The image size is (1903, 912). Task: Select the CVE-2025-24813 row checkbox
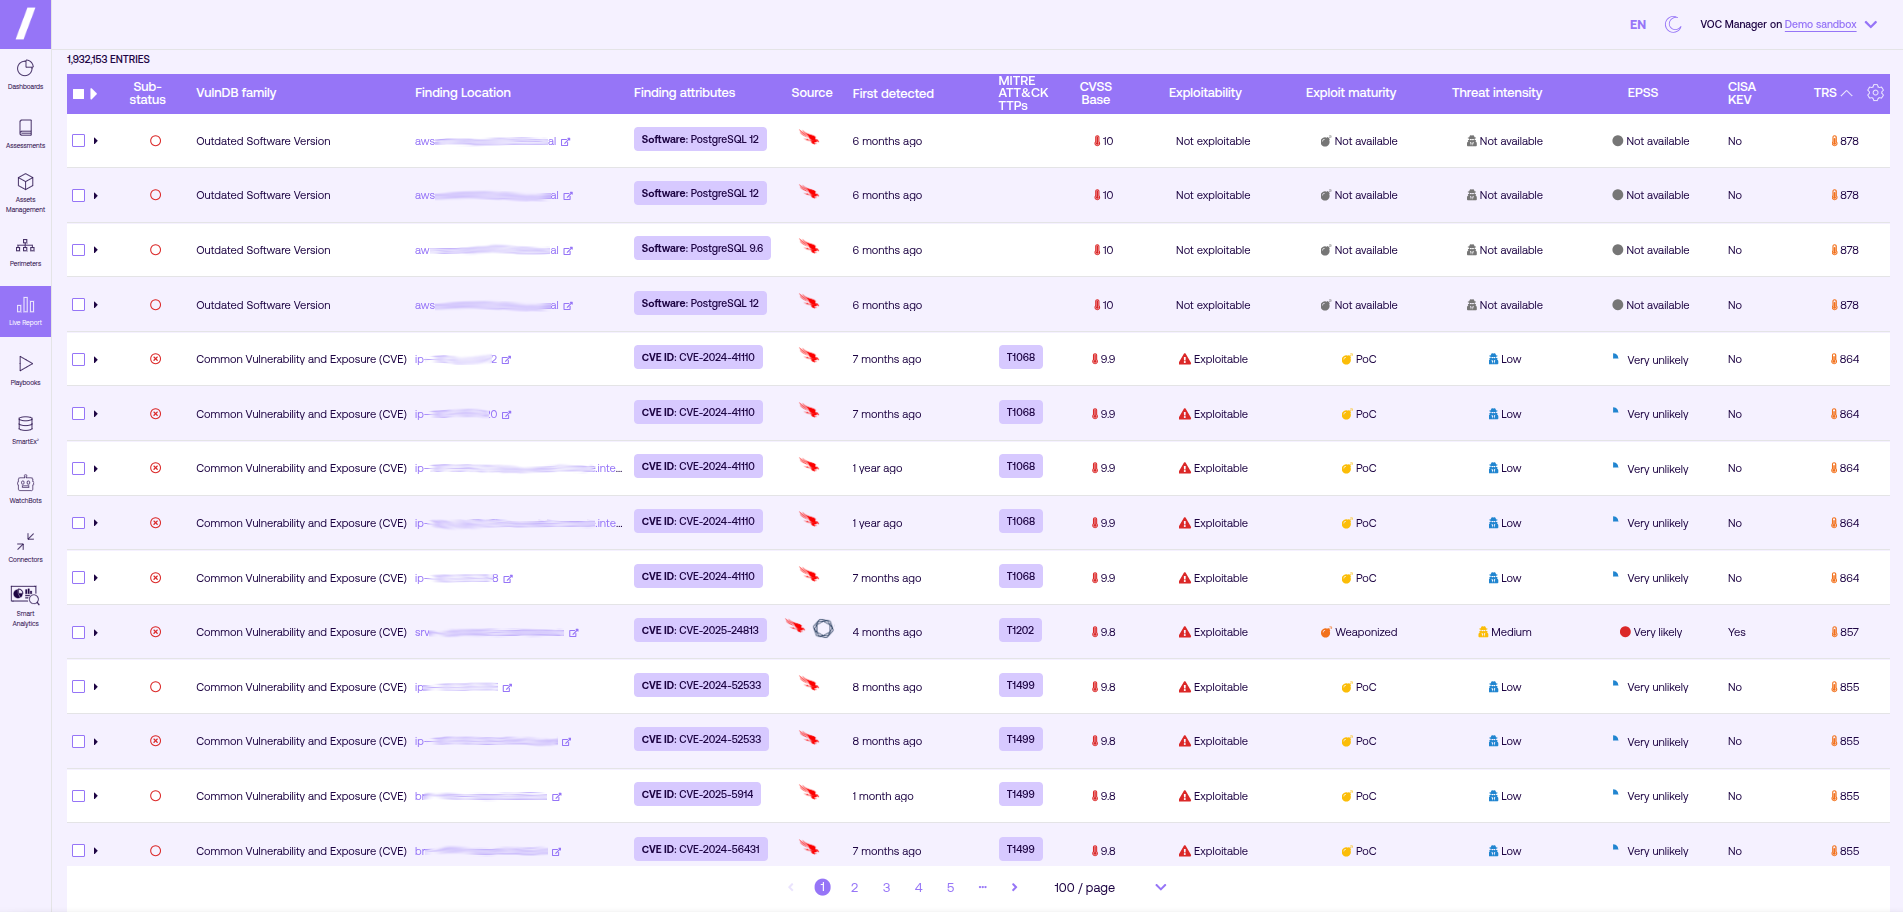pyautogui.click(x=78, y=632)
